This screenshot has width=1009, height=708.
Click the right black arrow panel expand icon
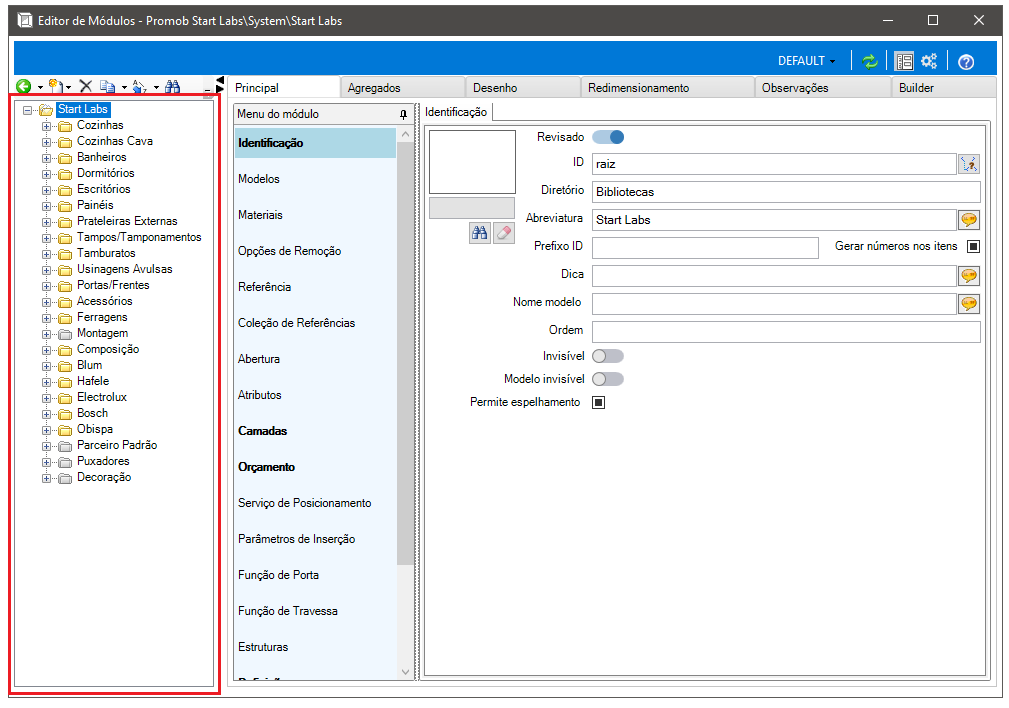coord(220,89)
